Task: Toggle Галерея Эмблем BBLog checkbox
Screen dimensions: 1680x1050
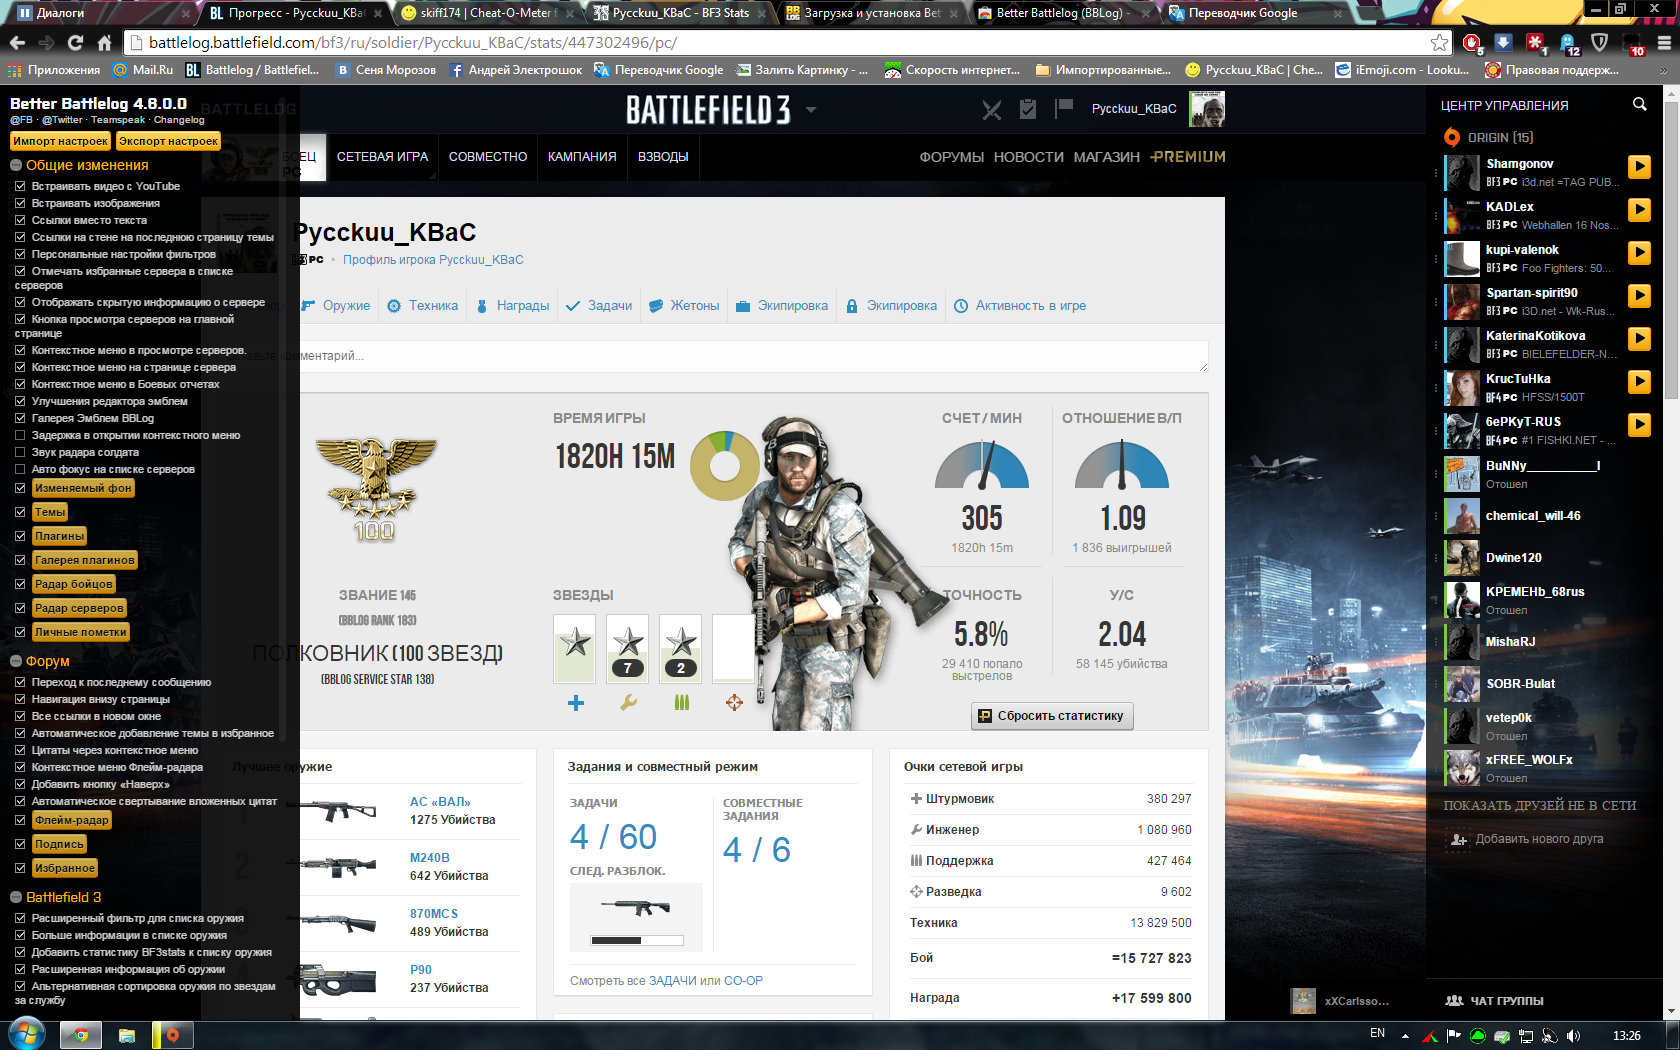Action: click(x=20, y=418)
